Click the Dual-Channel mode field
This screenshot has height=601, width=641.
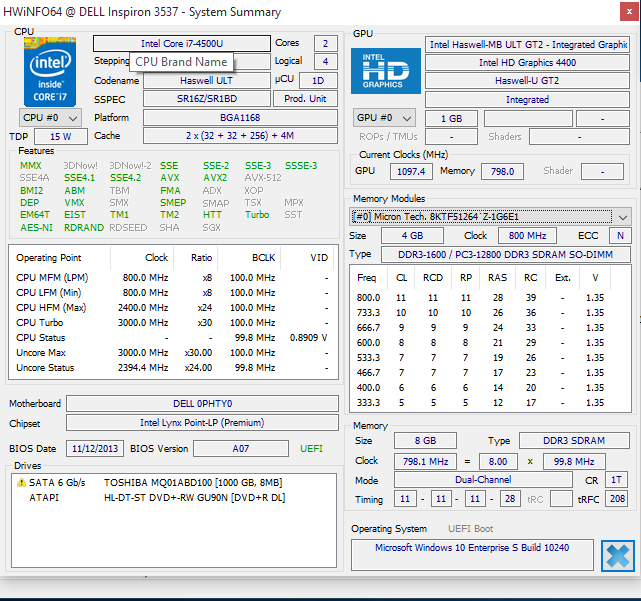pyautogui.click(x=483, y=480)
